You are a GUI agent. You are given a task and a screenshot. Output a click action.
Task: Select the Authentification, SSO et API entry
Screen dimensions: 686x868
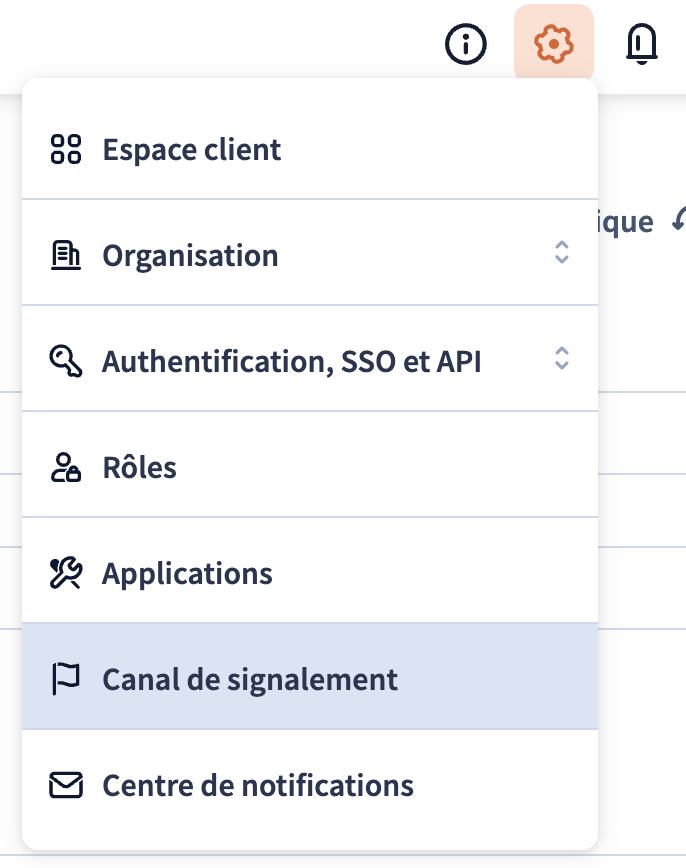[310, 359]
